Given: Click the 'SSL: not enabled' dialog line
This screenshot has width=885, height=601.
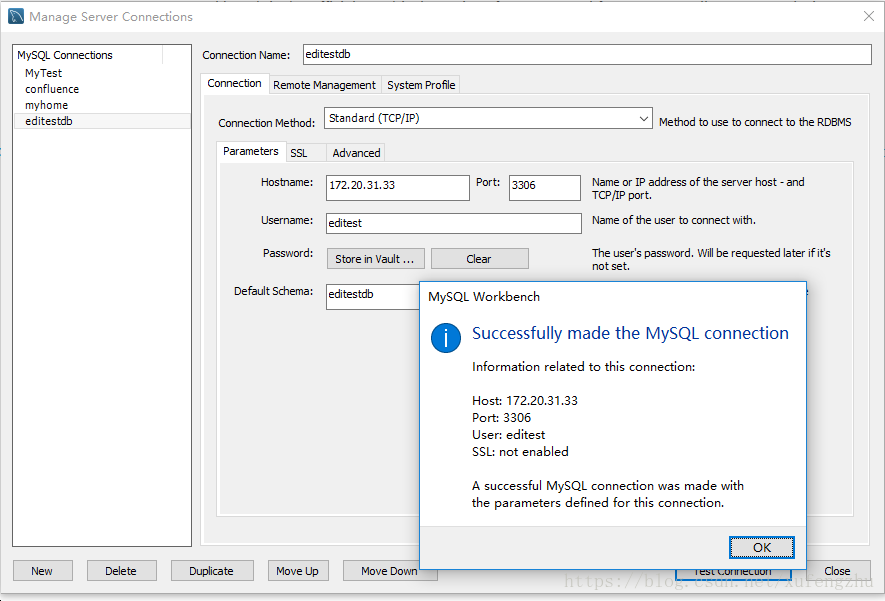Looking at the screenshot, I should [x=520, y=451].
